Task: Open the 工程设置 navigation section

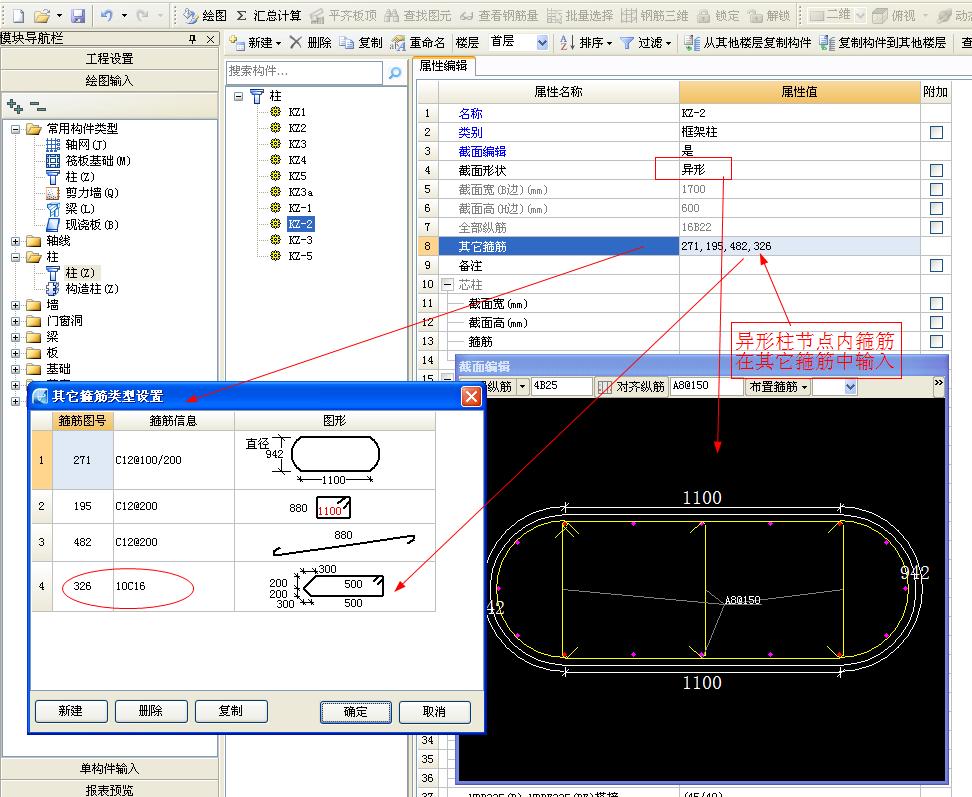Action: [110, 59]
